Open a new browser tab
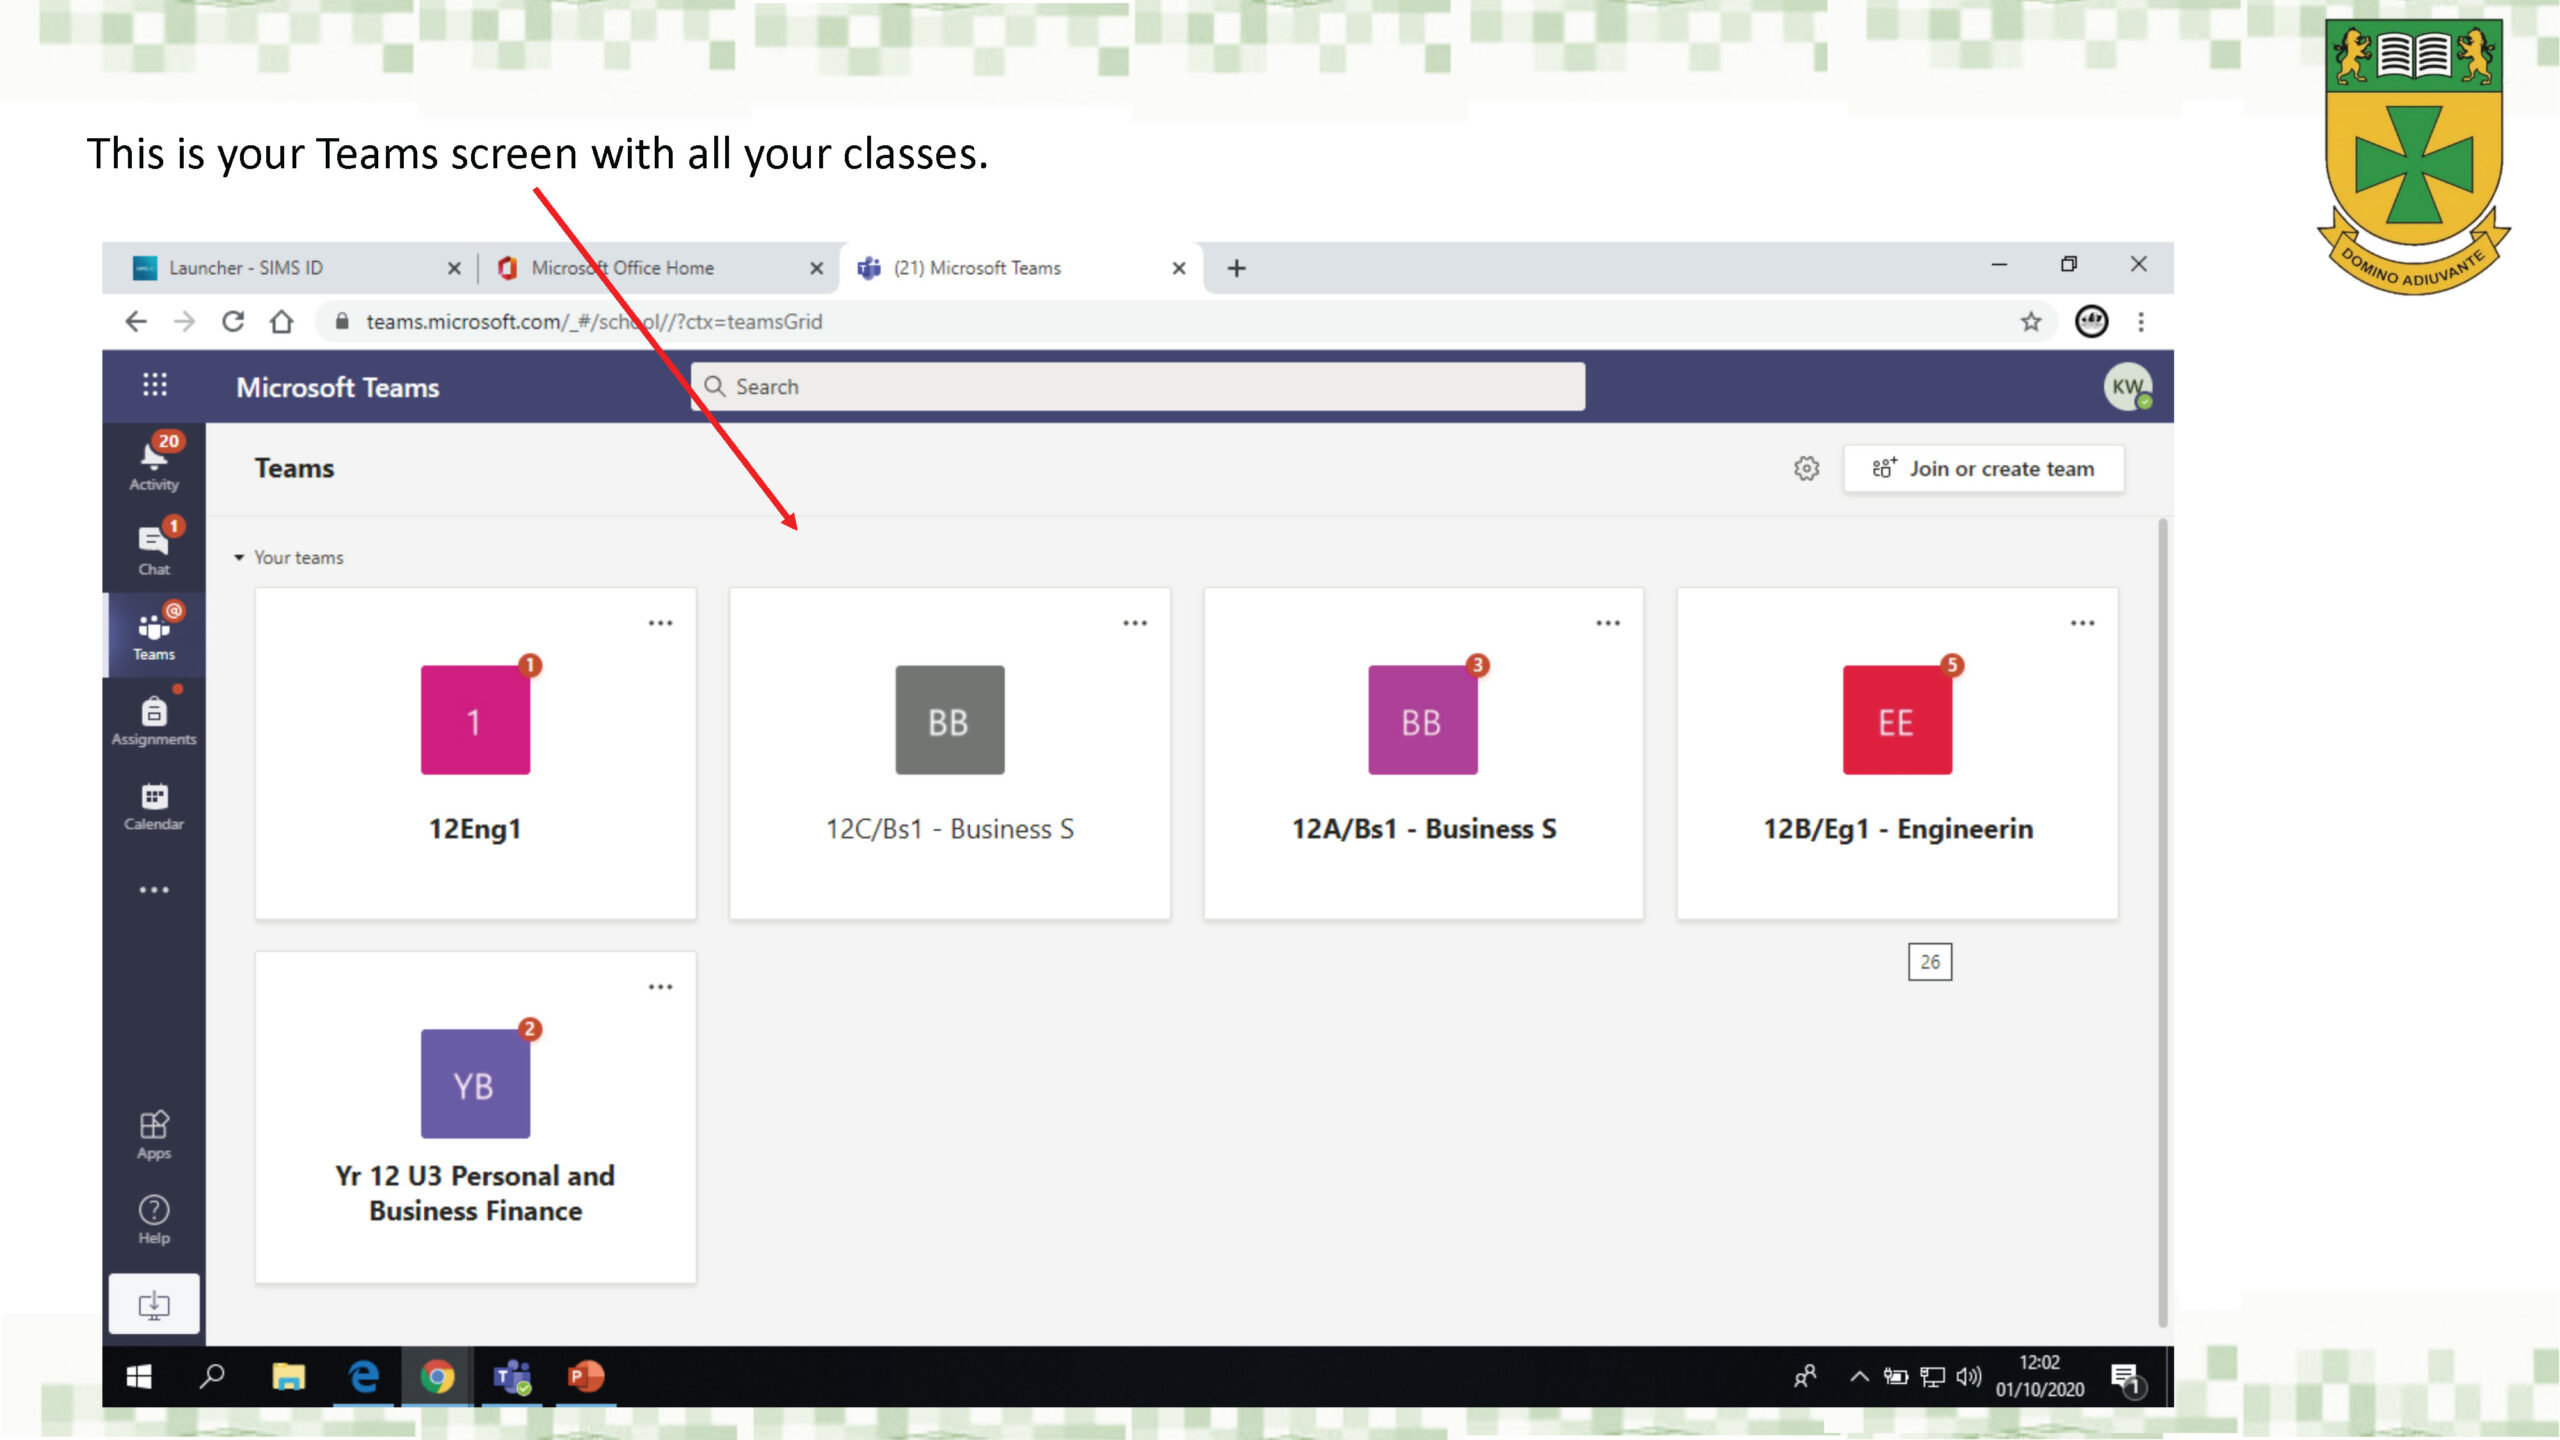Image resolution: width=2560 pixels, height=1440 pixels. (1237, 268)
